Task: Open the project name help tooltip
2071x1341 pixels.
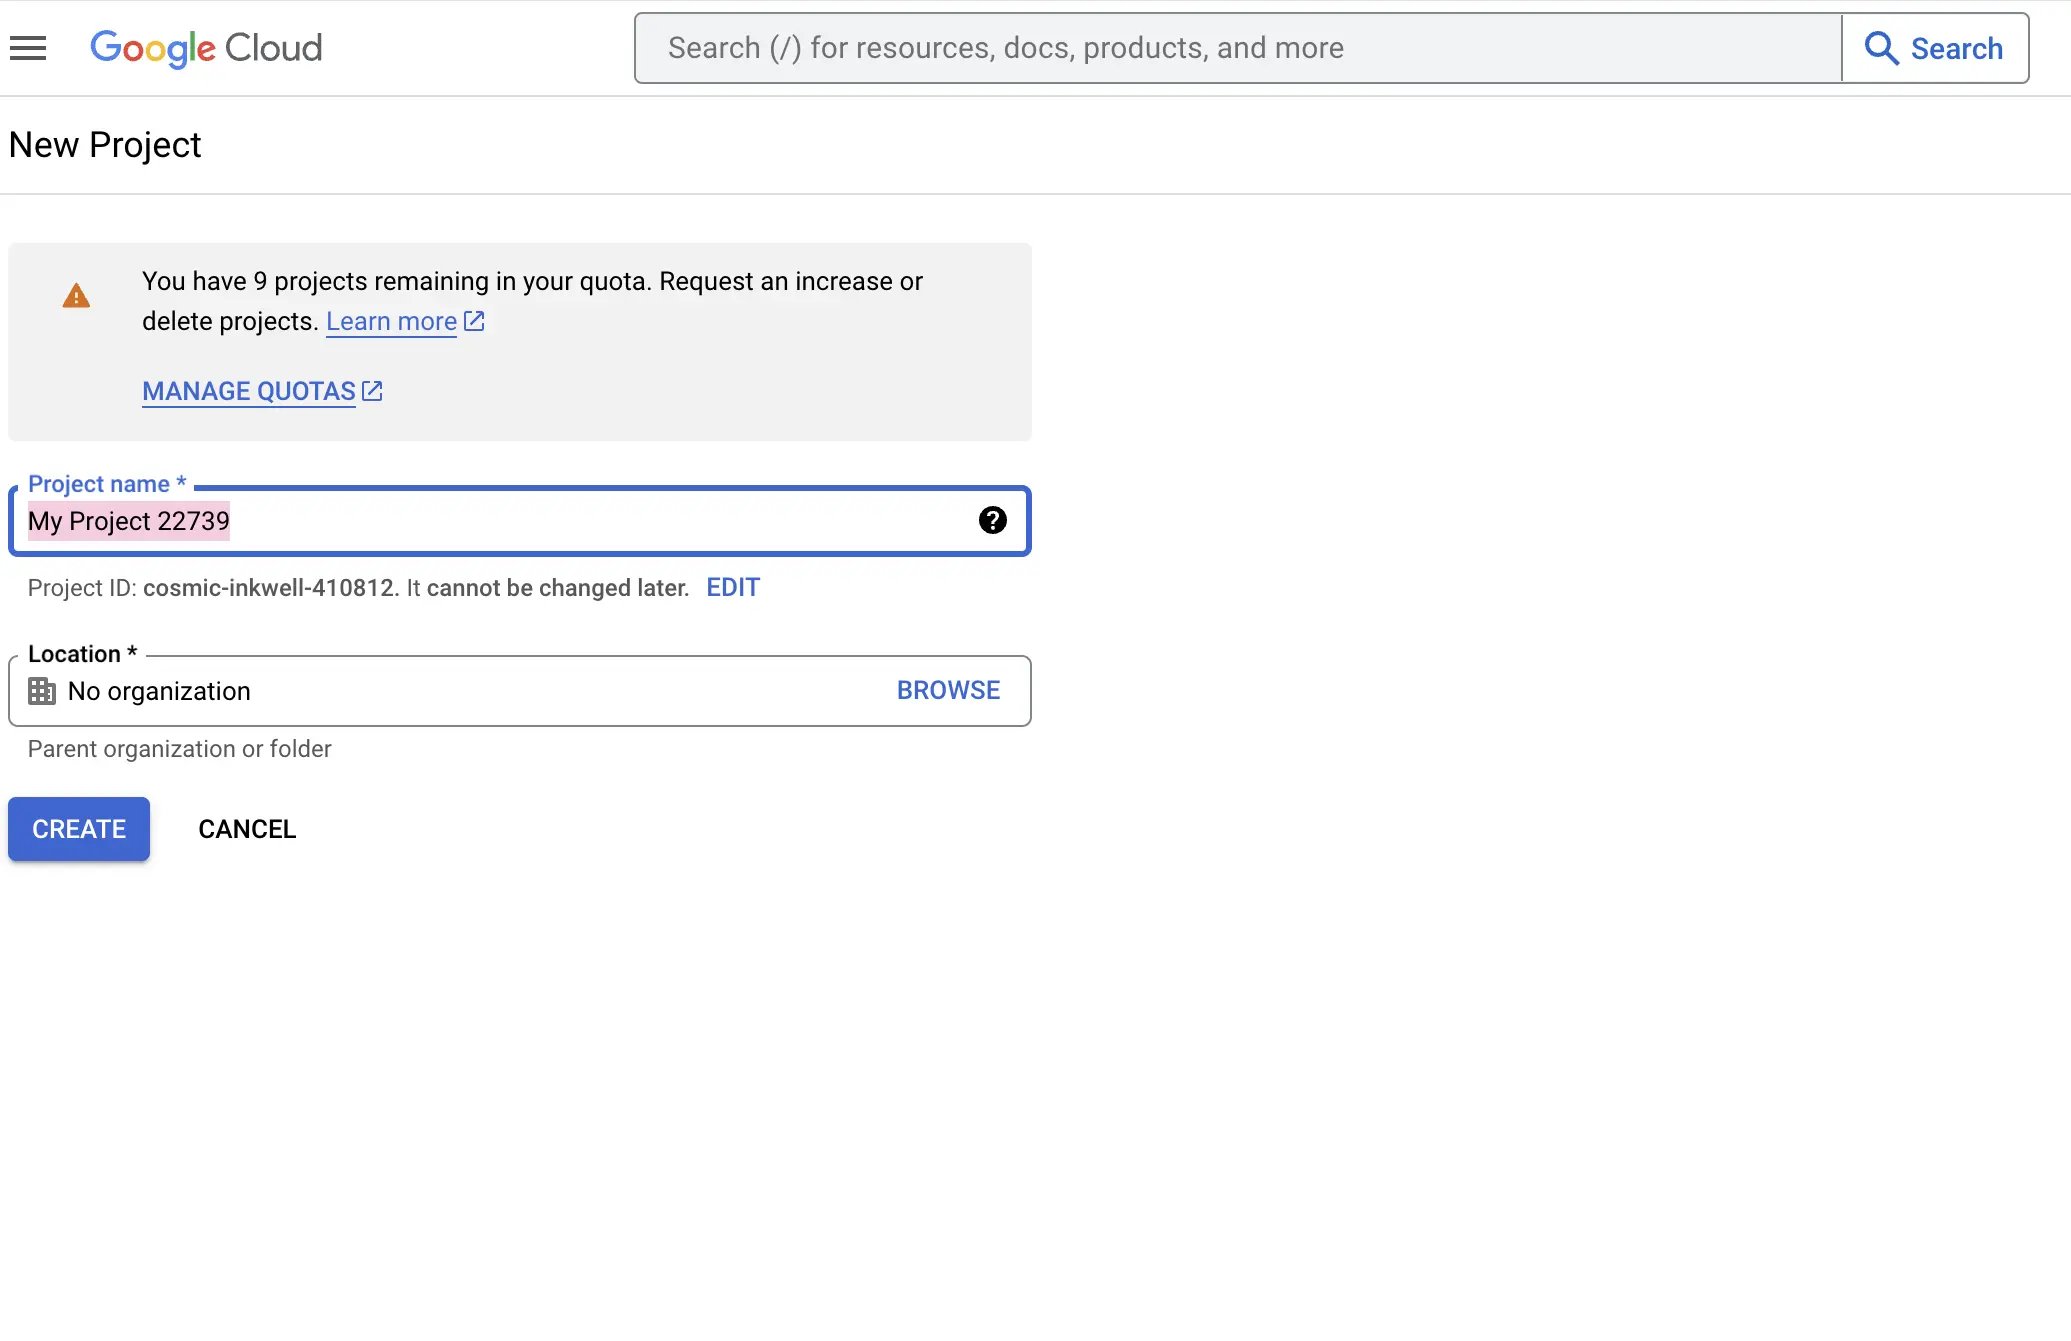Action: coord(992,520)
